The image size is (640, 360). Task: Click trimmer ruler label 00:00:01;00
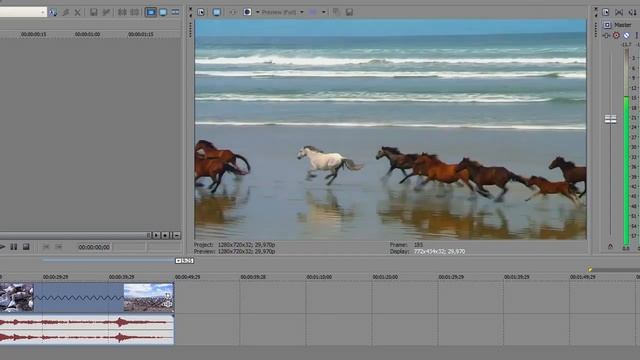(x=87, y=34)
